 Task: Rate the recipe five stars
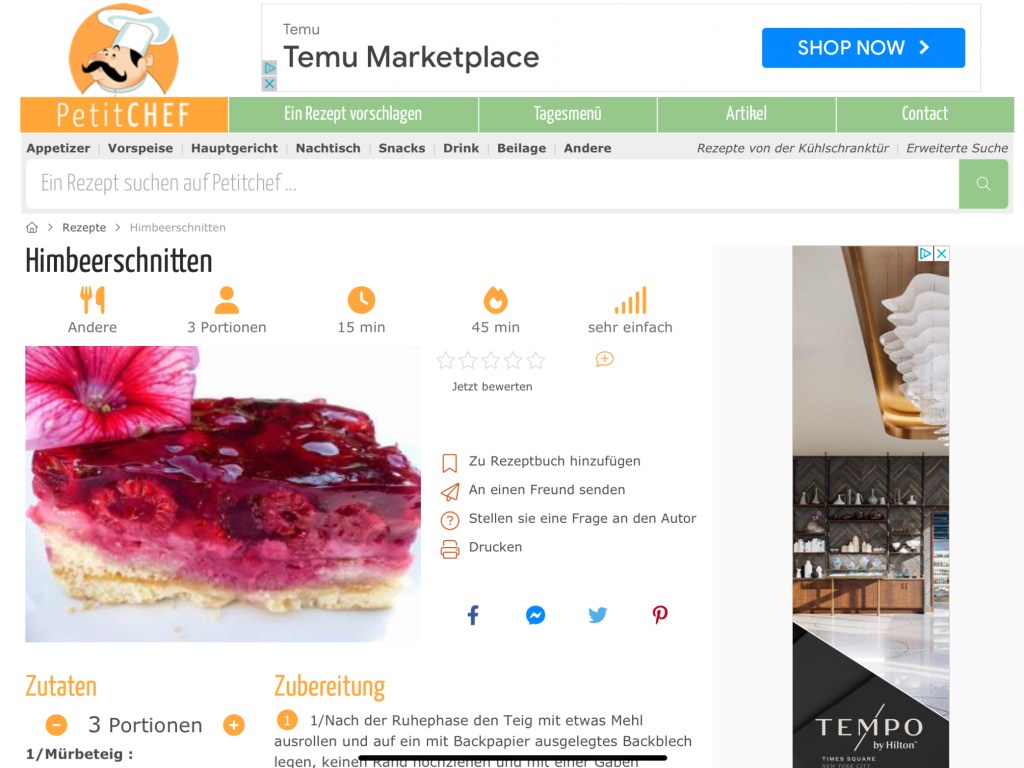point(536,360)
